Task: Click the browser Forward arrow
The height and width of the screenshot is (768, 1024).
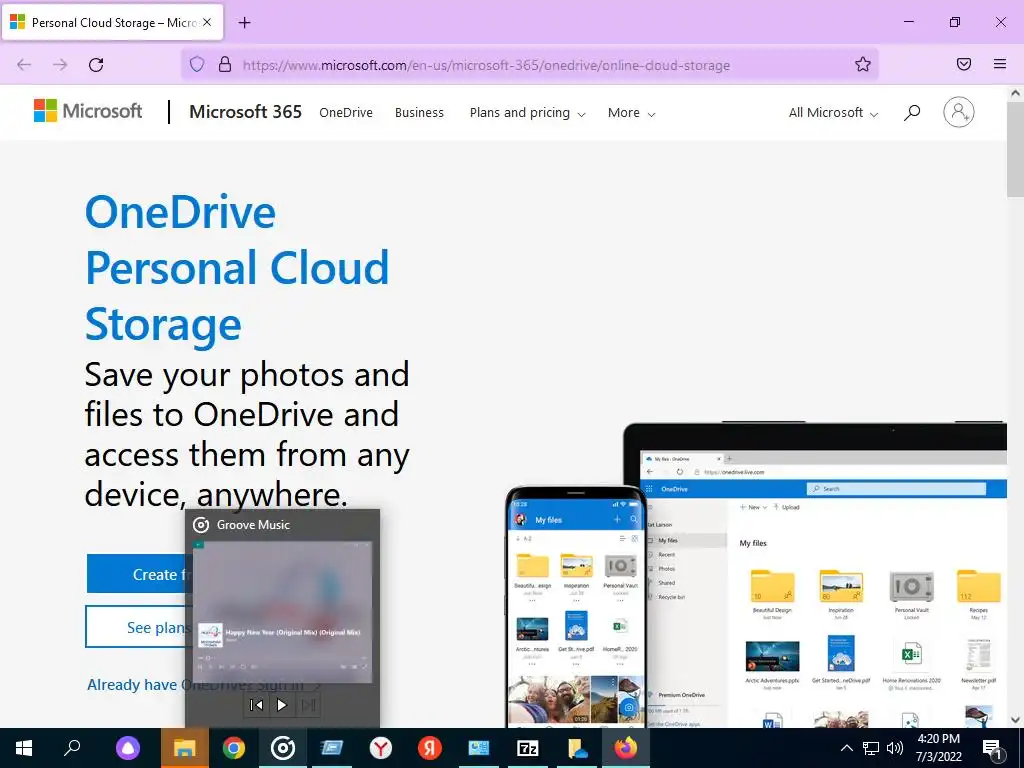Action: tap(60, 65)
